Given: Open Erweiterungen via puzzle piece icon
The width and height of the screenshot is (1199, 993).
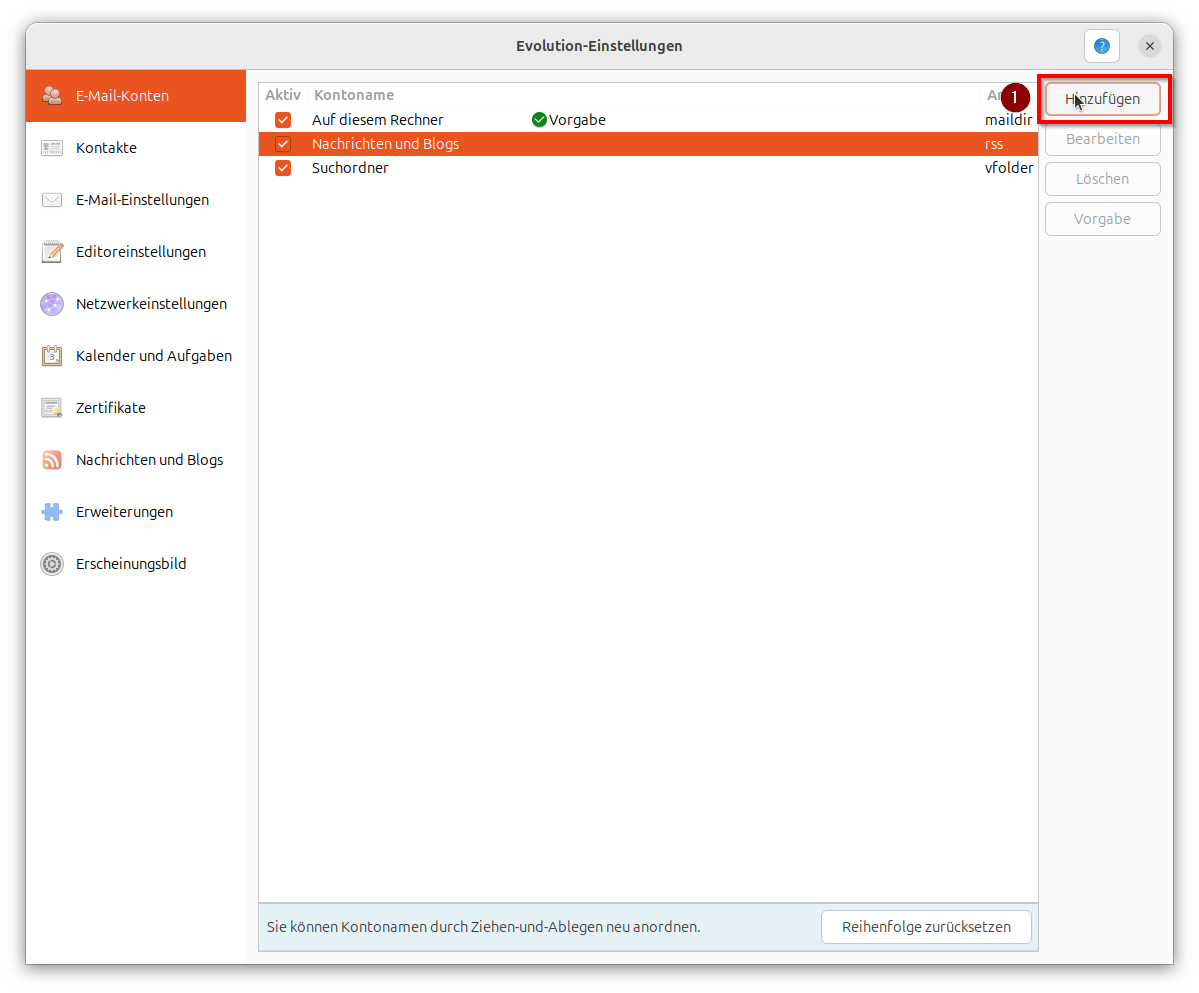Looking at the screenshot, I should coord(51,511).
